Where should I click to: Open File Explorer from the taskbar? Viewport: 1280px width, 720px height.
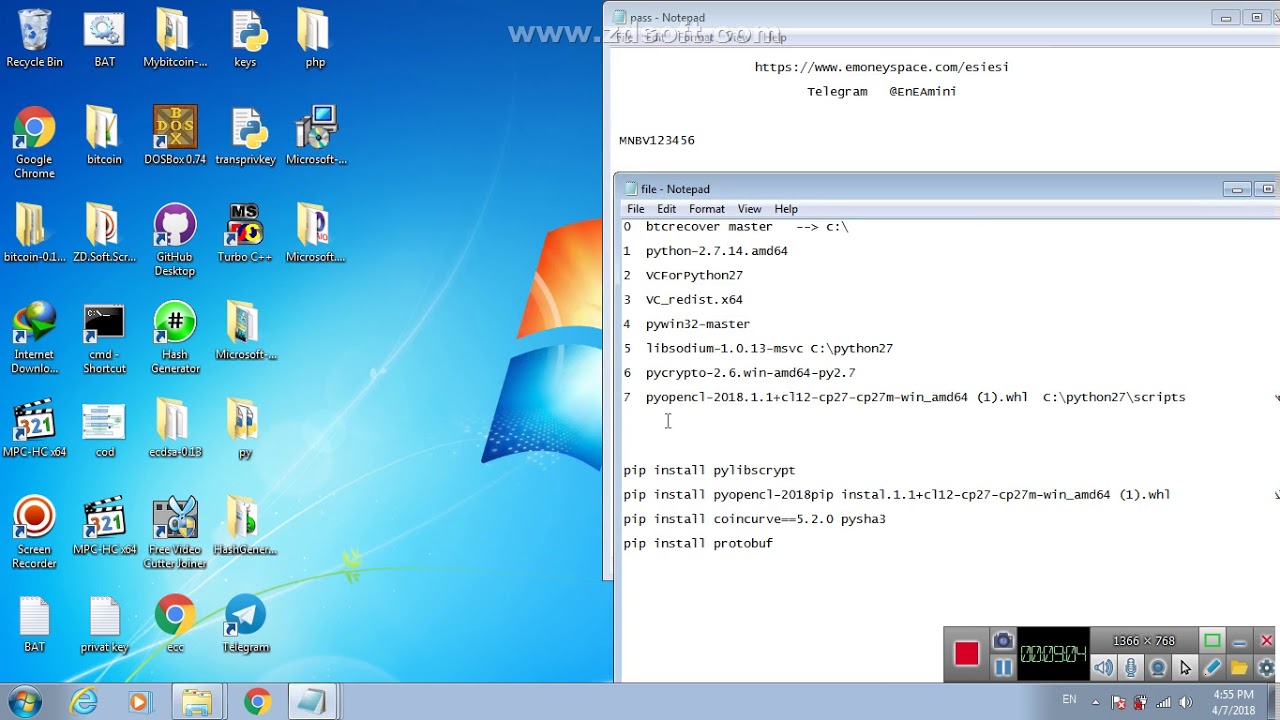[196, 703]
